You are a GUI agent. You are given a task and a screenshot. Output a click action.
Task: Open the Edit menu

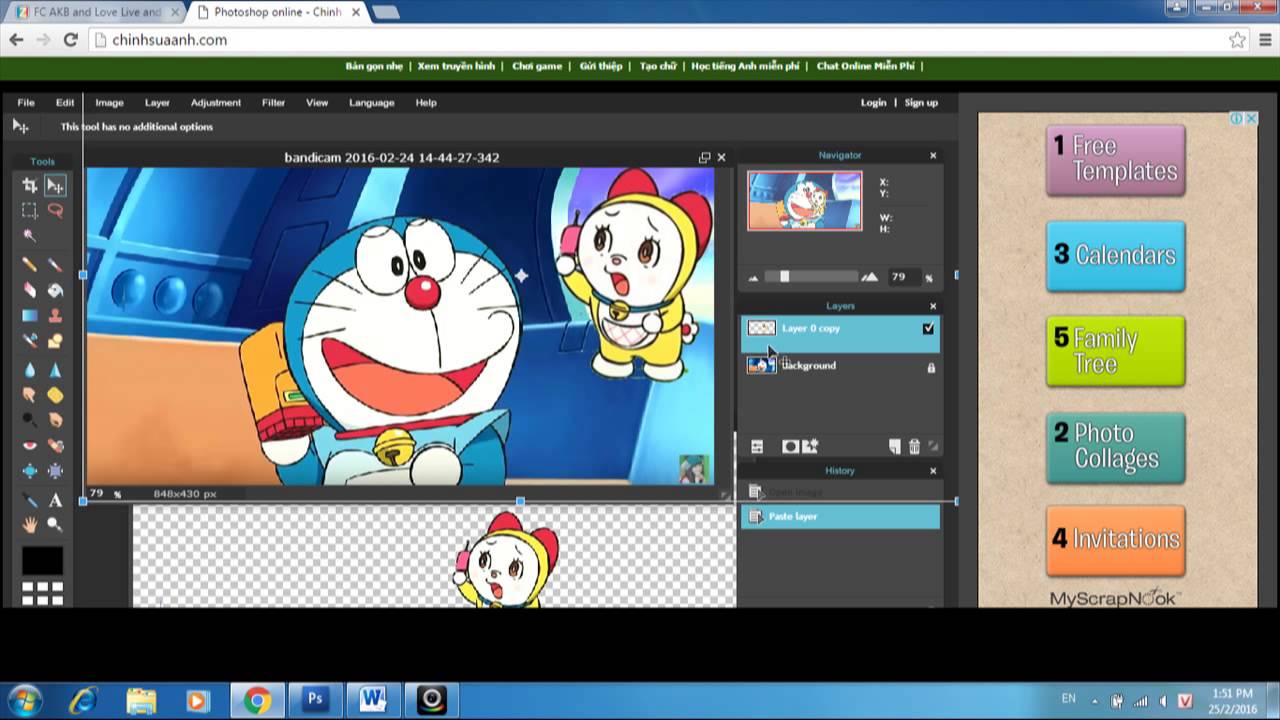click(65, 102)
